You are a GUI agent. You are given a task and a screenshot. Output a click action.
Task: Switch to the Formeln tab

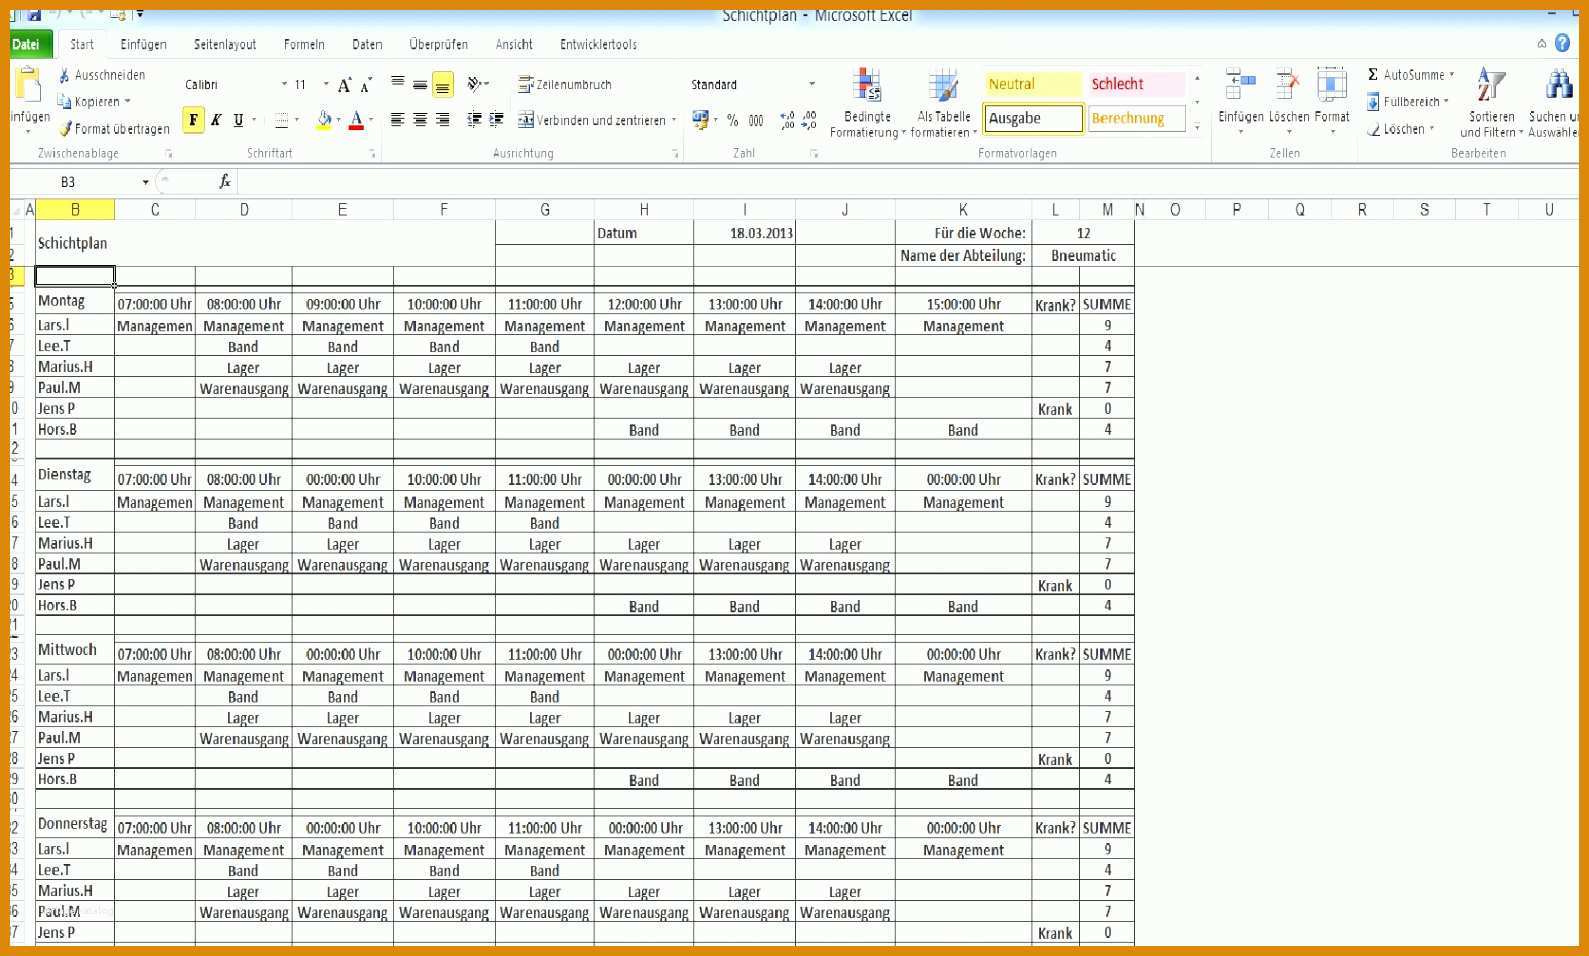click(304, 44)
